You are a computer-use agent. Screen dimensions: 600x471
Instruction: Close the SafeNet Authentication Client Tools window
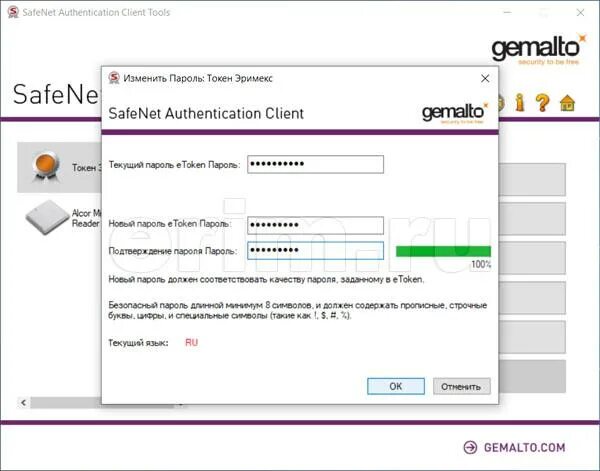click(580, 13)
